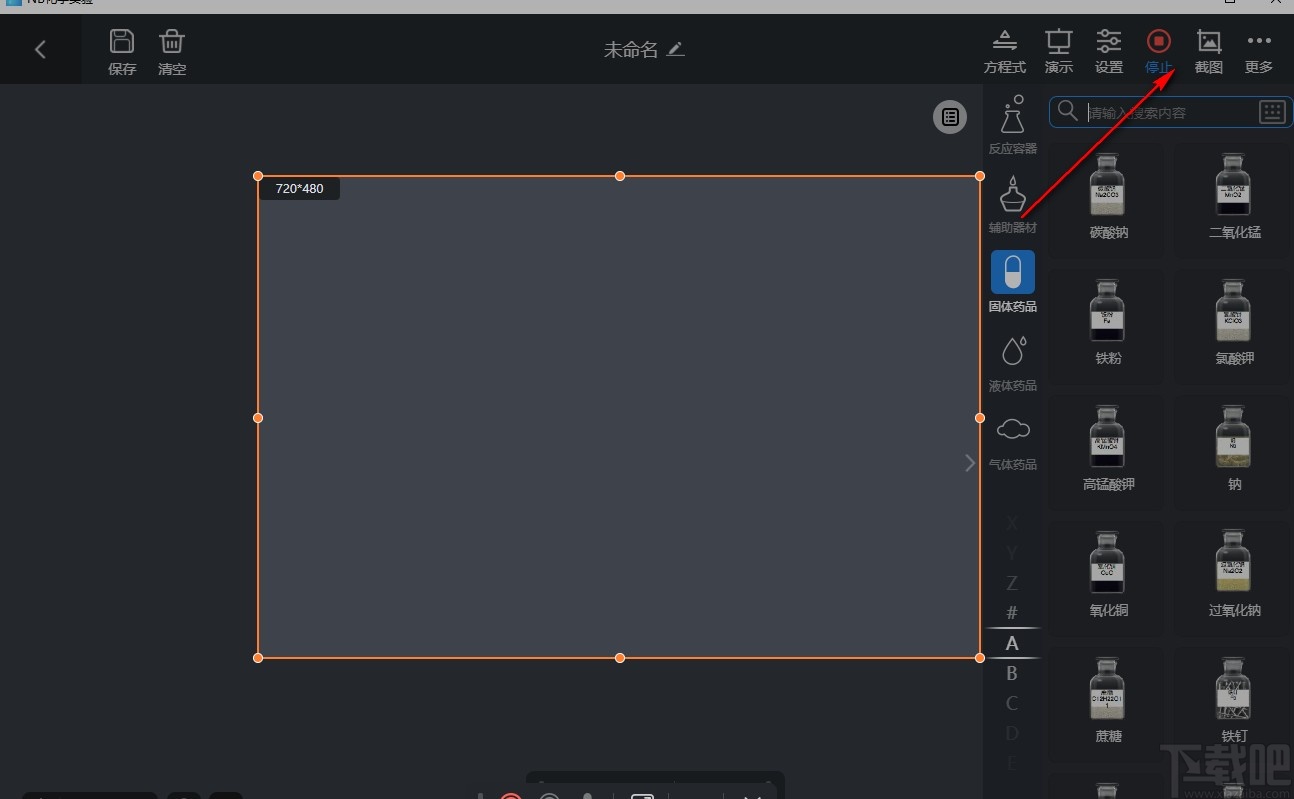
Task: Select the 反应容器 flask category
Action: click(x=1013, y=125)
